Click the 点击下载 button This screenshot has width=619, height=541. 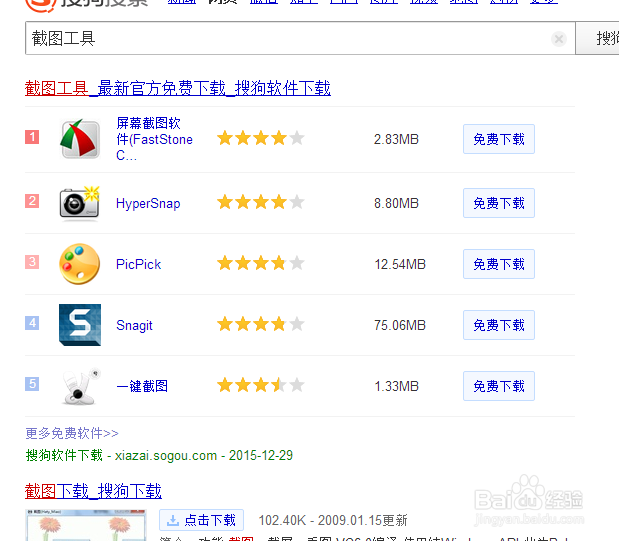click(201, 520)
